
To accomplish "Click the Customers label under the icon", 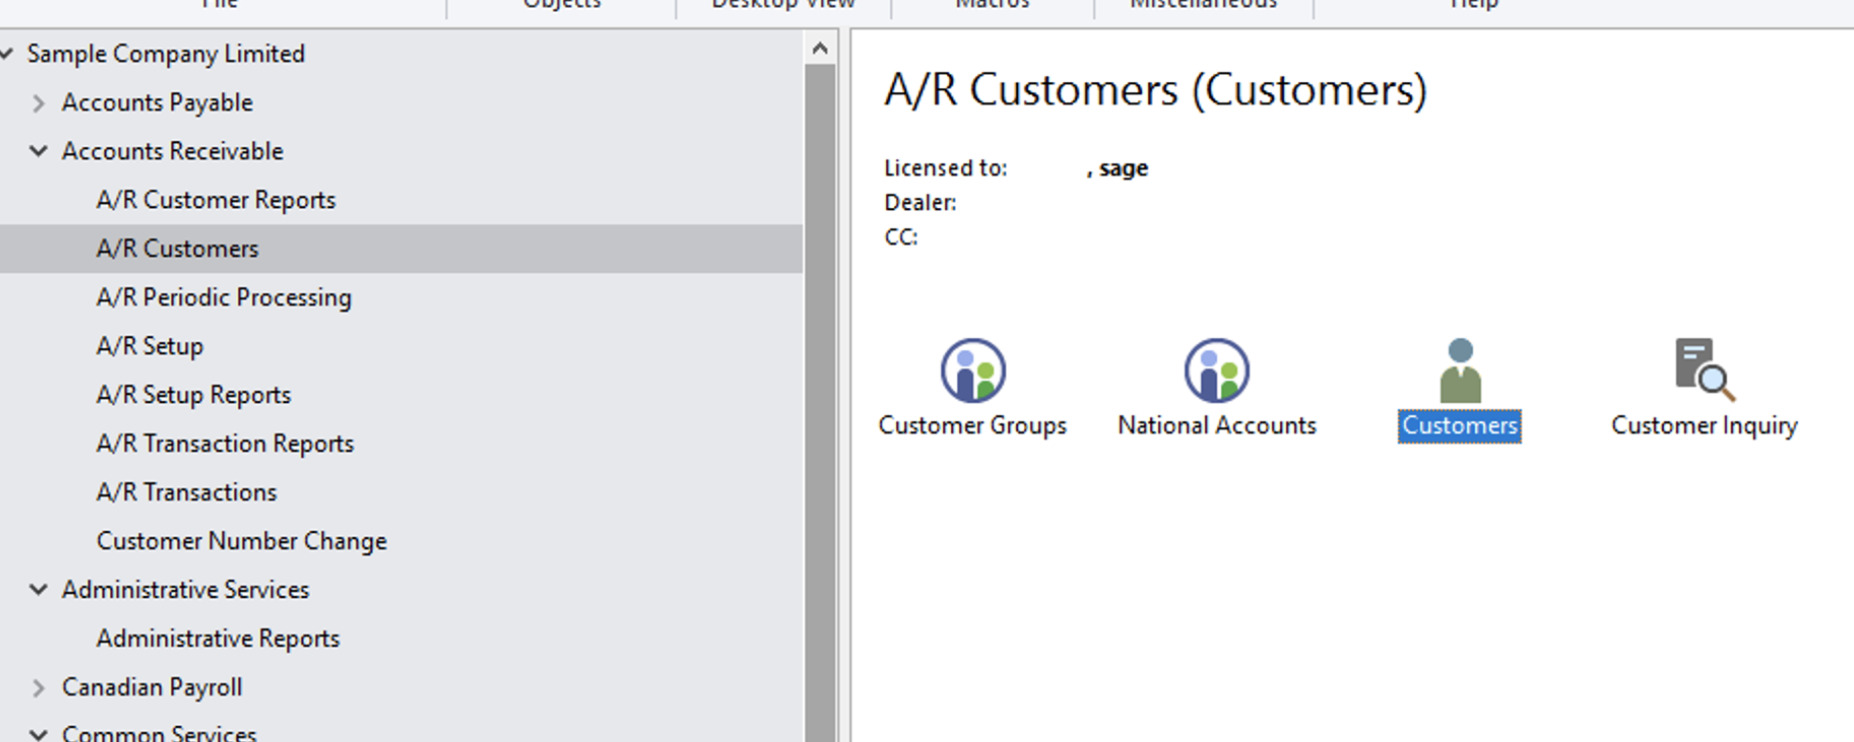I will [x=1460, y=426].
